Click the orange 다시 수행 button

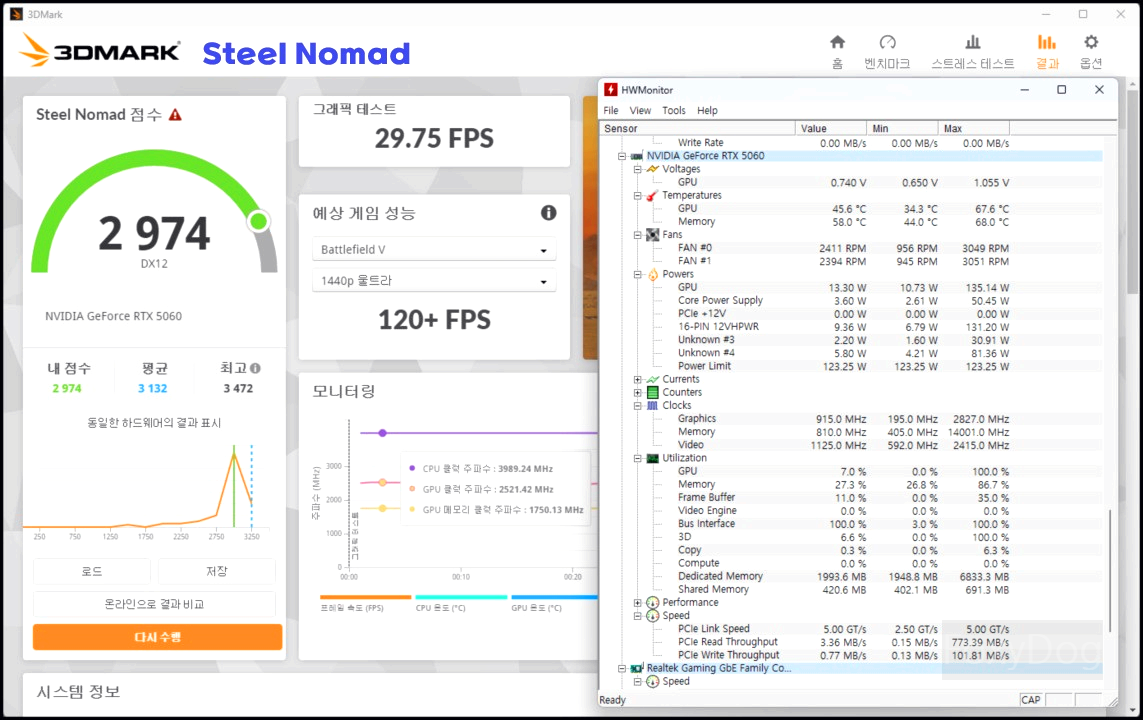click(x=157, y=637)
